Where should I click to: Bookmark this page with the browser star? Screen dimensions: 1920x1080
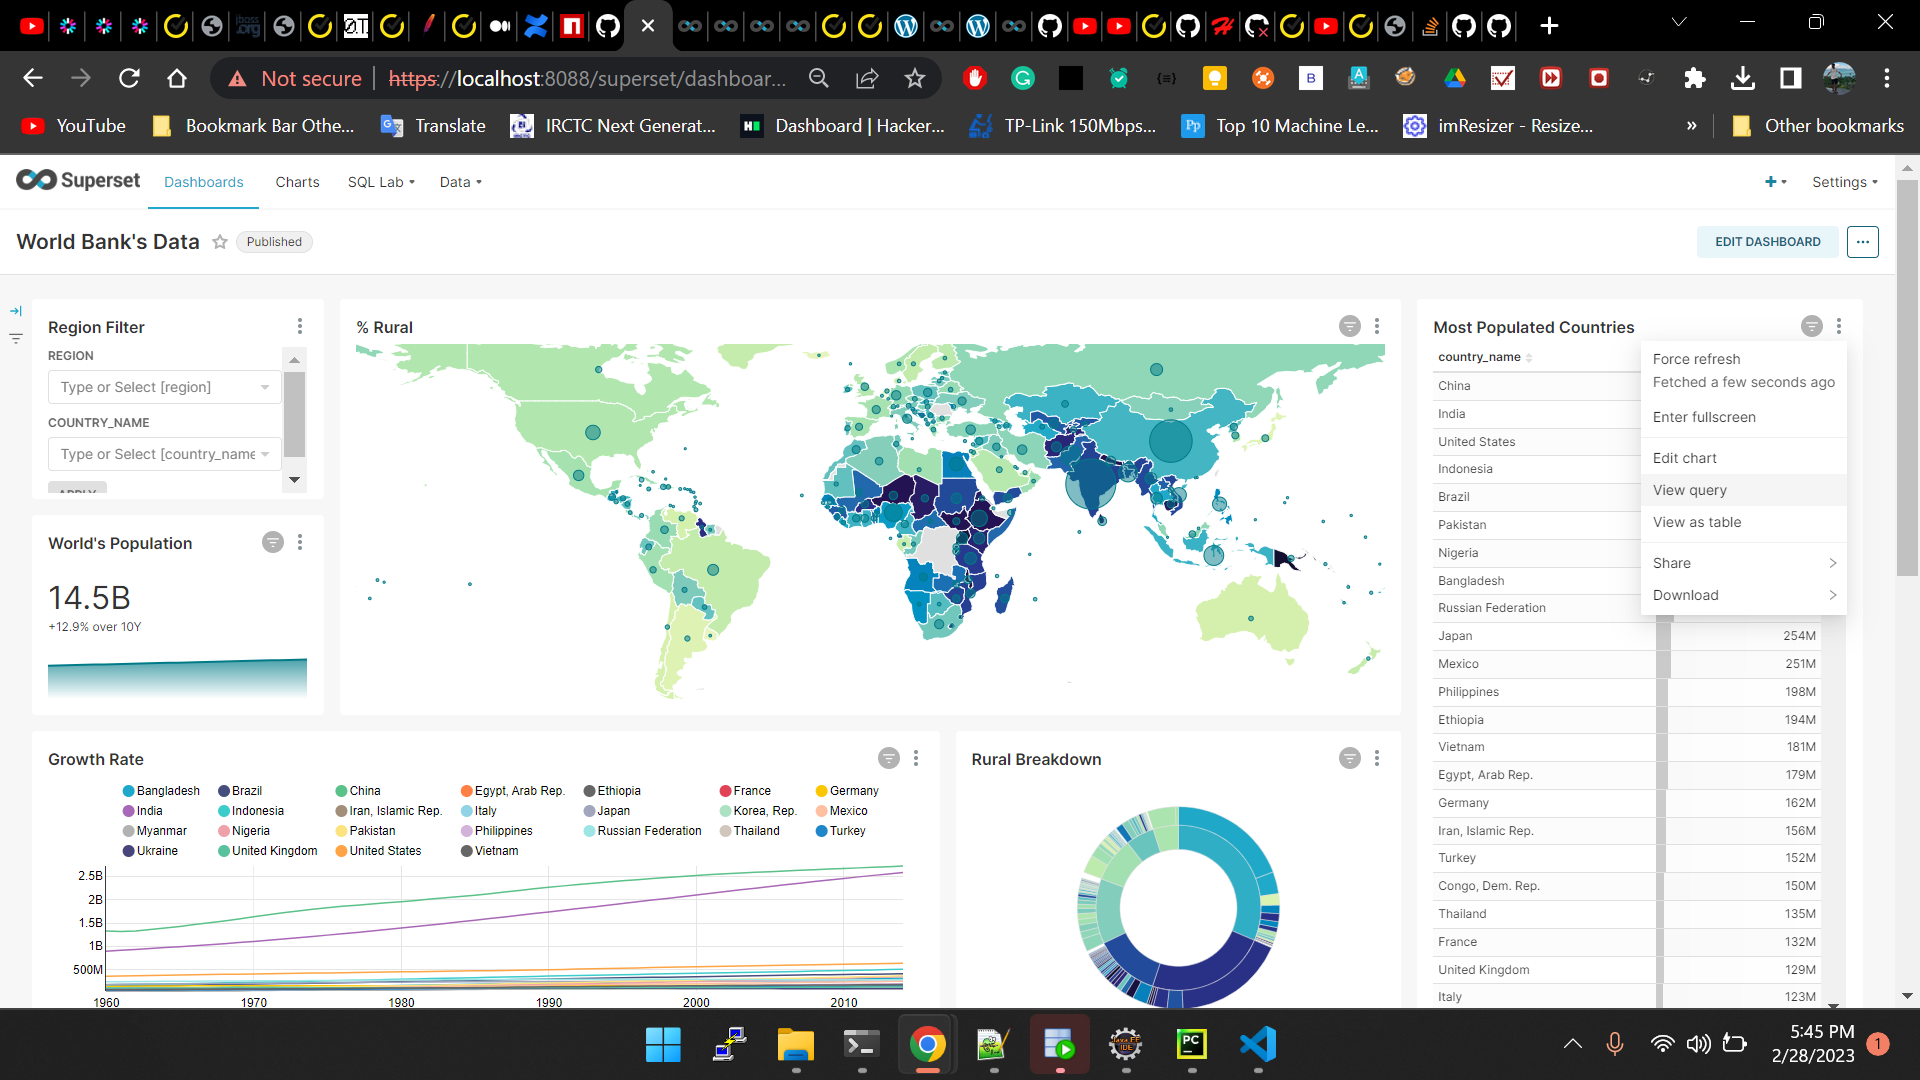[914, 78]
